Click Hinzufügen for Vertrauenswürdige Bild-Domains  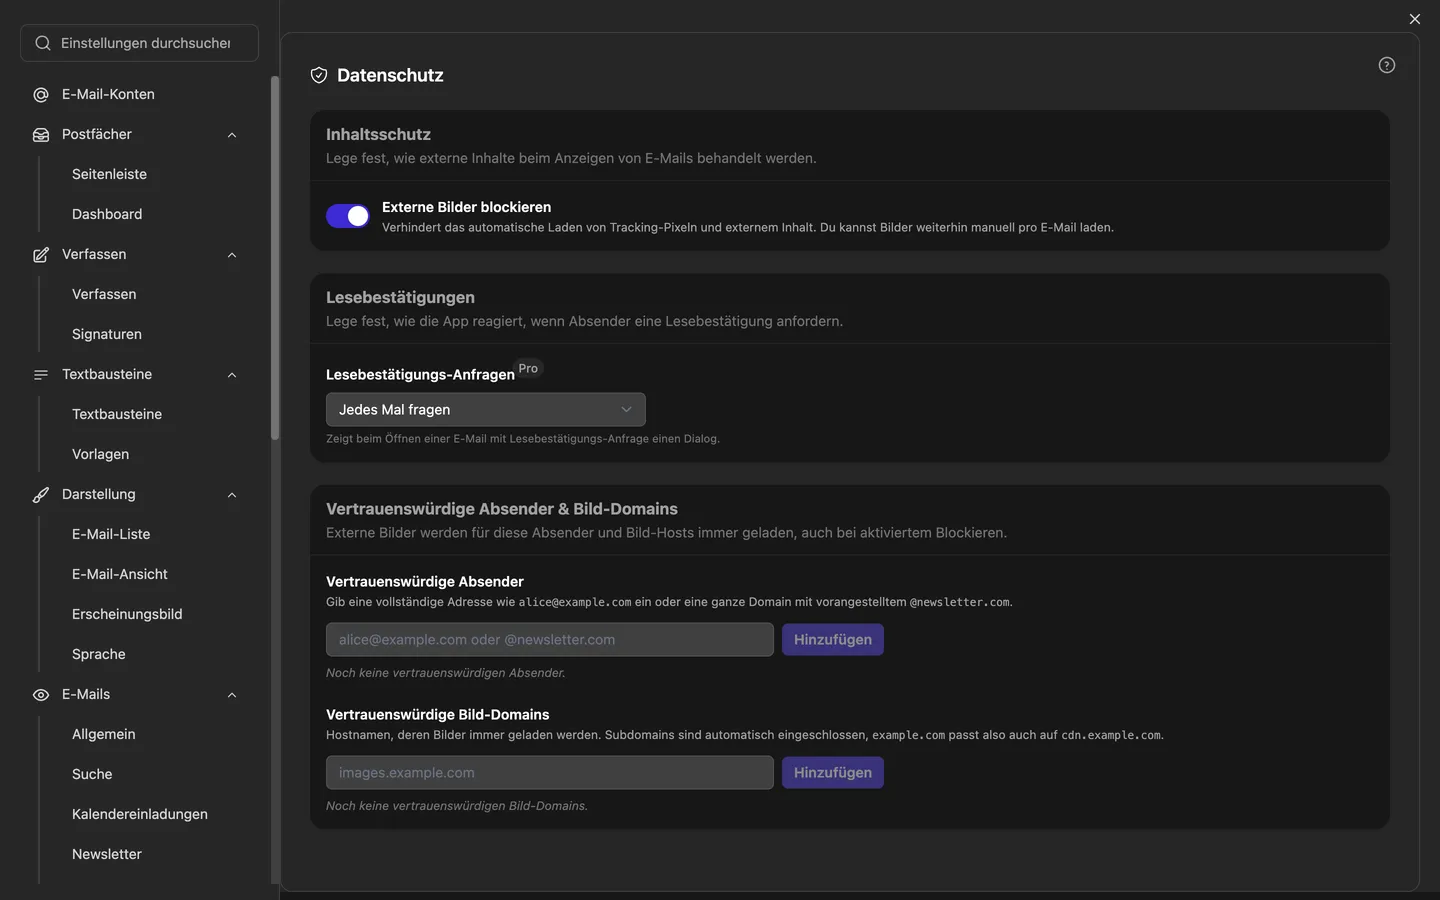[833, 773]
